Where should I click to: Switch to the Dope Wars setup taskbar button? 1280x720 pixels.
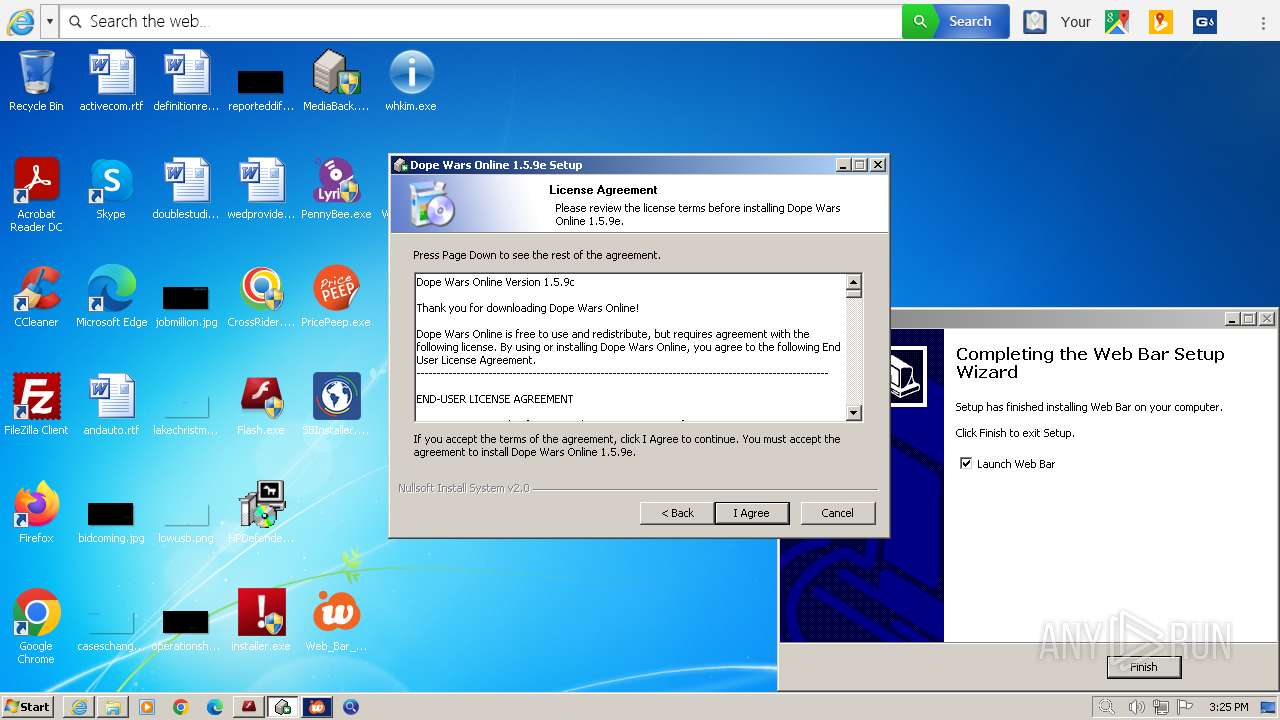pos(283,707)
